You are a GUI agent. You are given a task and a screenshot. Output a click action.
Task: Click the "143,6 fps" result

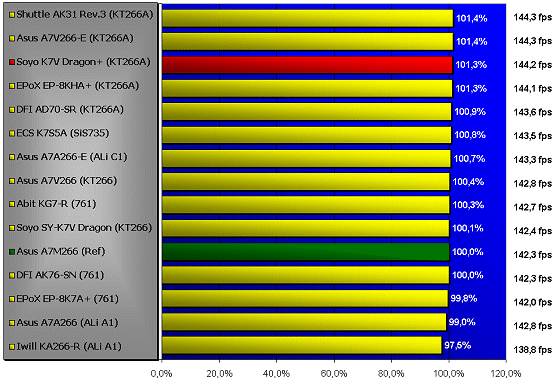(533, 112)
